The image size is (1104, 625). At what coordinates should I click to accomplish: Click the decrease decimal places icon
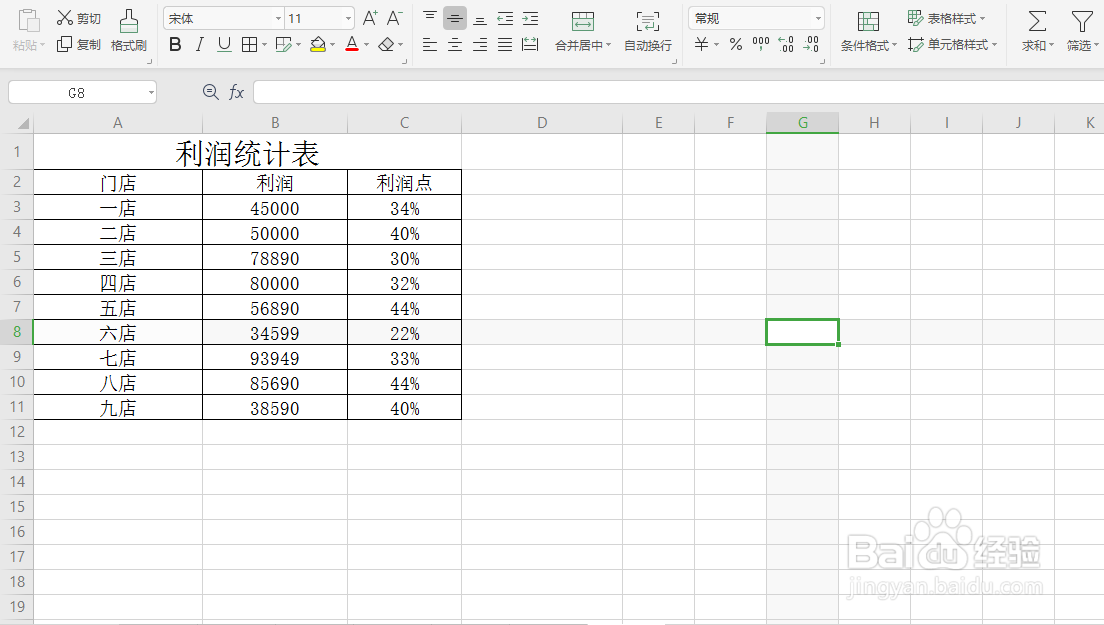pos(811,45)
